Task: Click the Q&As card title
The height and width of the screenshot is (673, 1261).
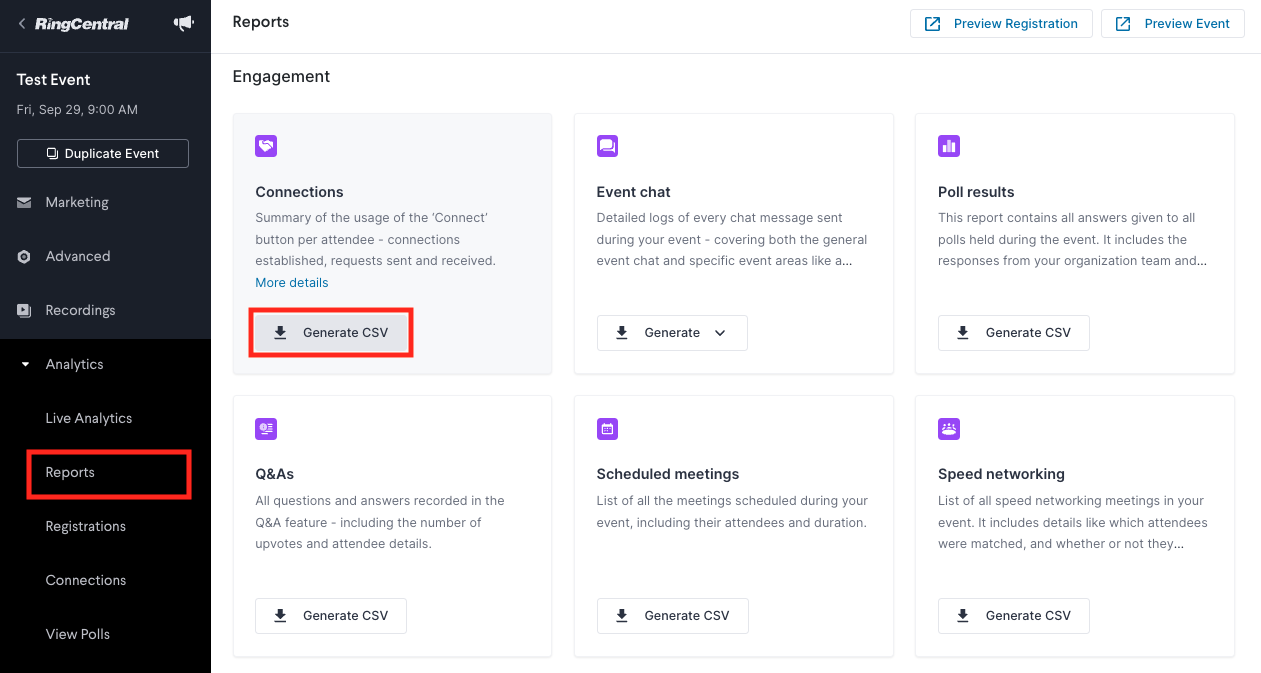Action: tap(275, 475)
